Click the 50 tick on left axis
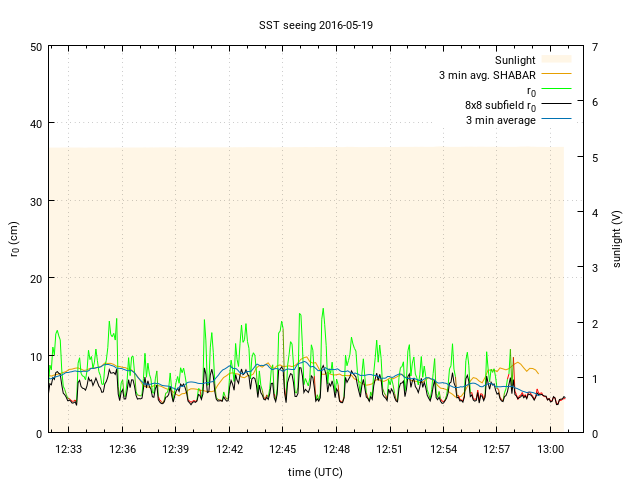 click(x=35, y=47)
